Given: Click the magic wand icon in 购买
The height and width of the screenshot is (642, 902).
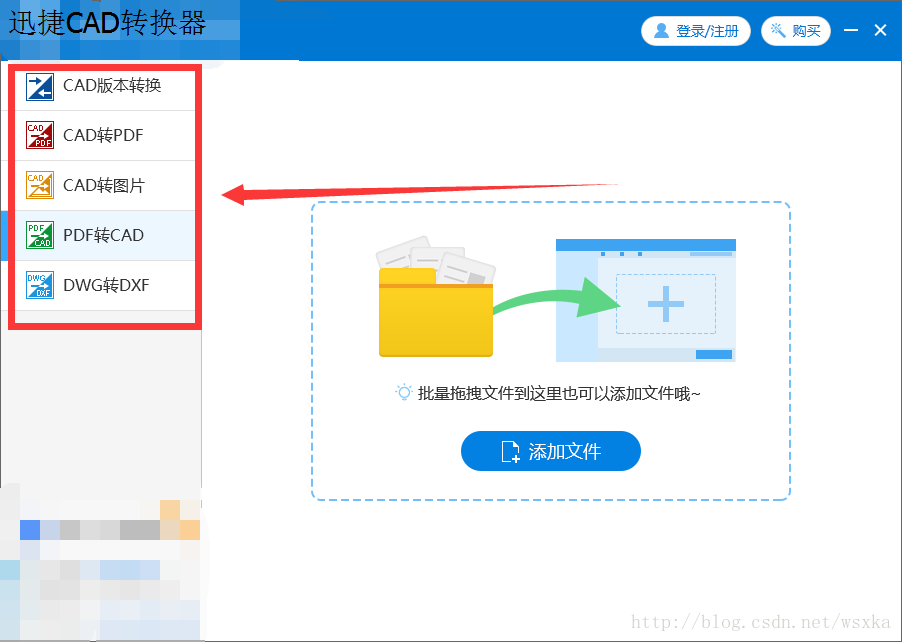Looking at the screenshot, I should tap(778, 30).
